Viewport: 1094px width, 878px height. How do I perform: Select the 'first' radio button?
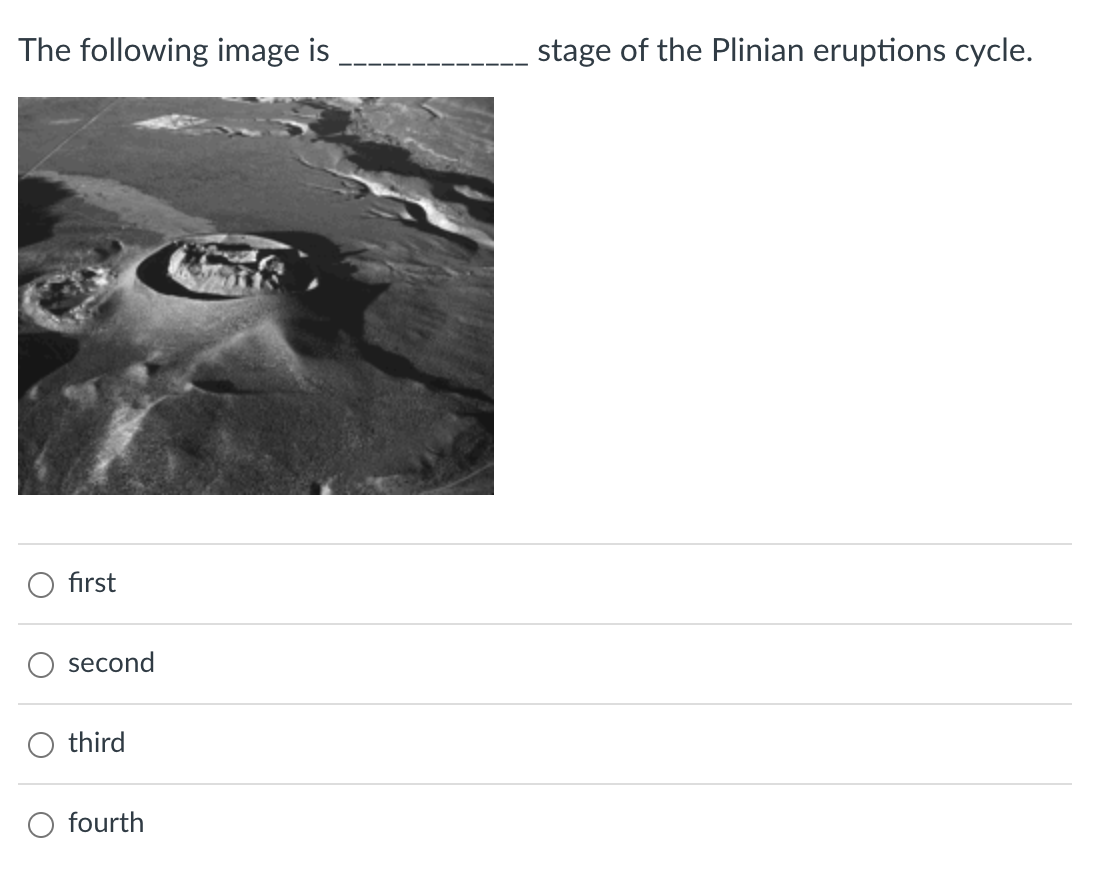click(40, 584)
